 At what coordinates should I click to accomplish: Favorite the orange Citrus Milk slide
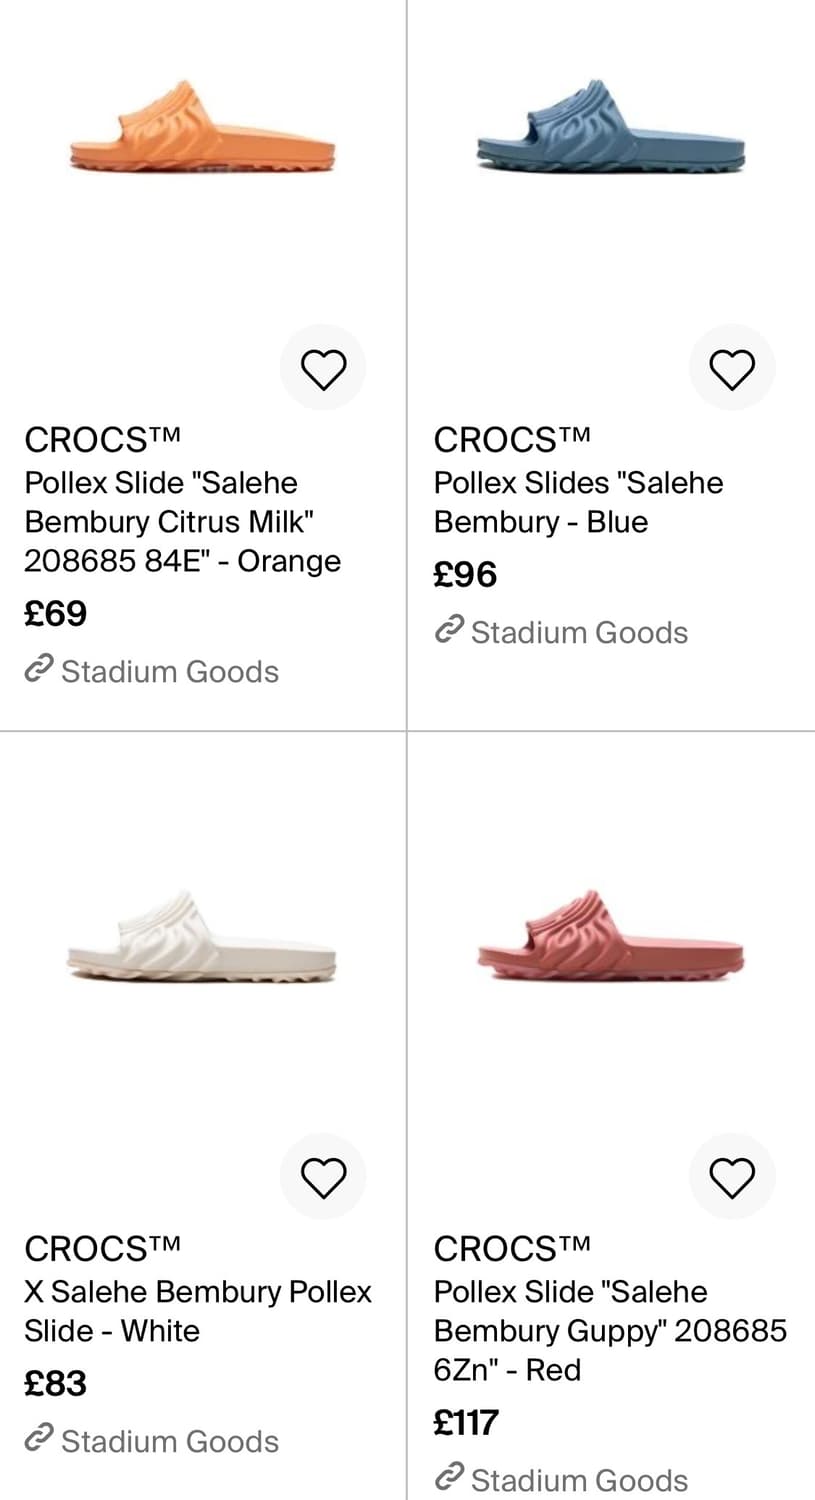pyautogui.click(x=323, y=369)
